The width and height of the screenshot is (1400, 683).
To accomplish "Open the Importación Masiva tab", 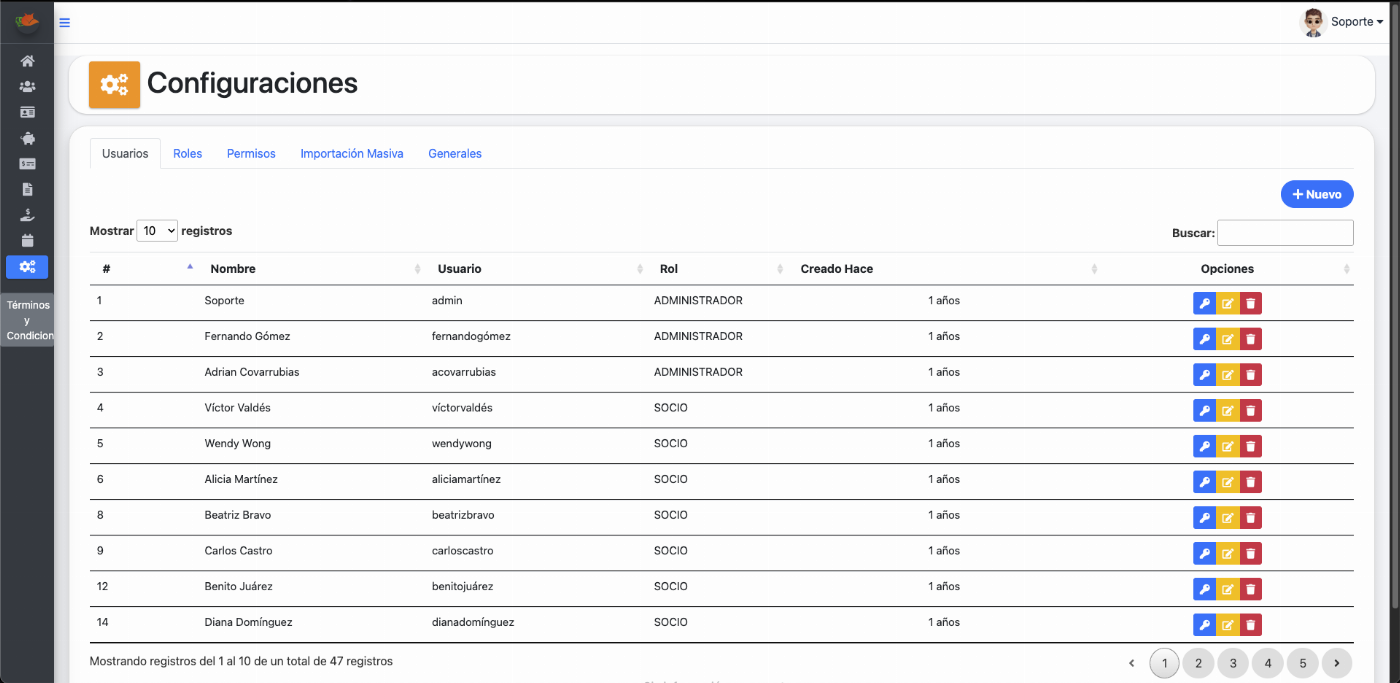I will [352, 154].
